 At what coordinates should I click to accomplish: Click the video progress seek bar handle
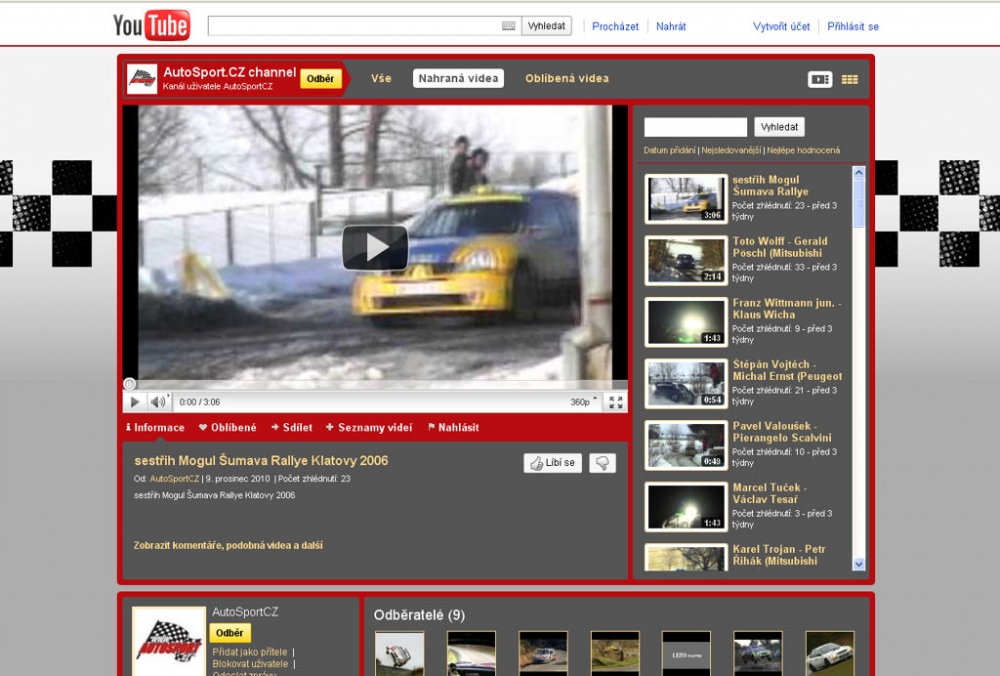pos(129,384)
